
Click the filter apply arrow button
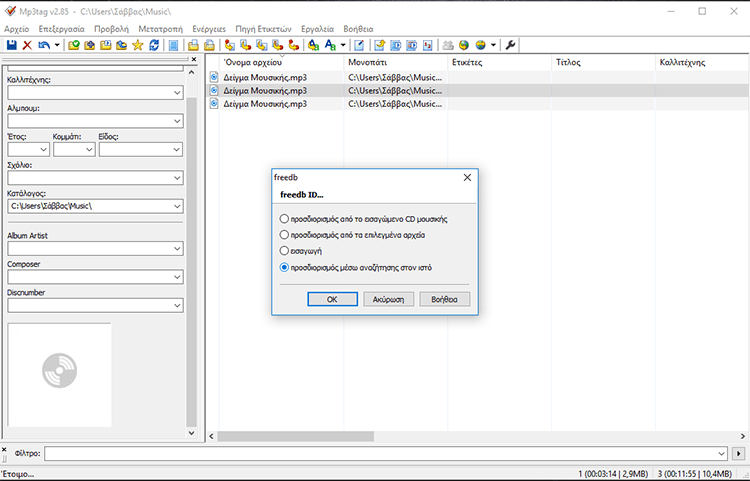pos(739,453)
